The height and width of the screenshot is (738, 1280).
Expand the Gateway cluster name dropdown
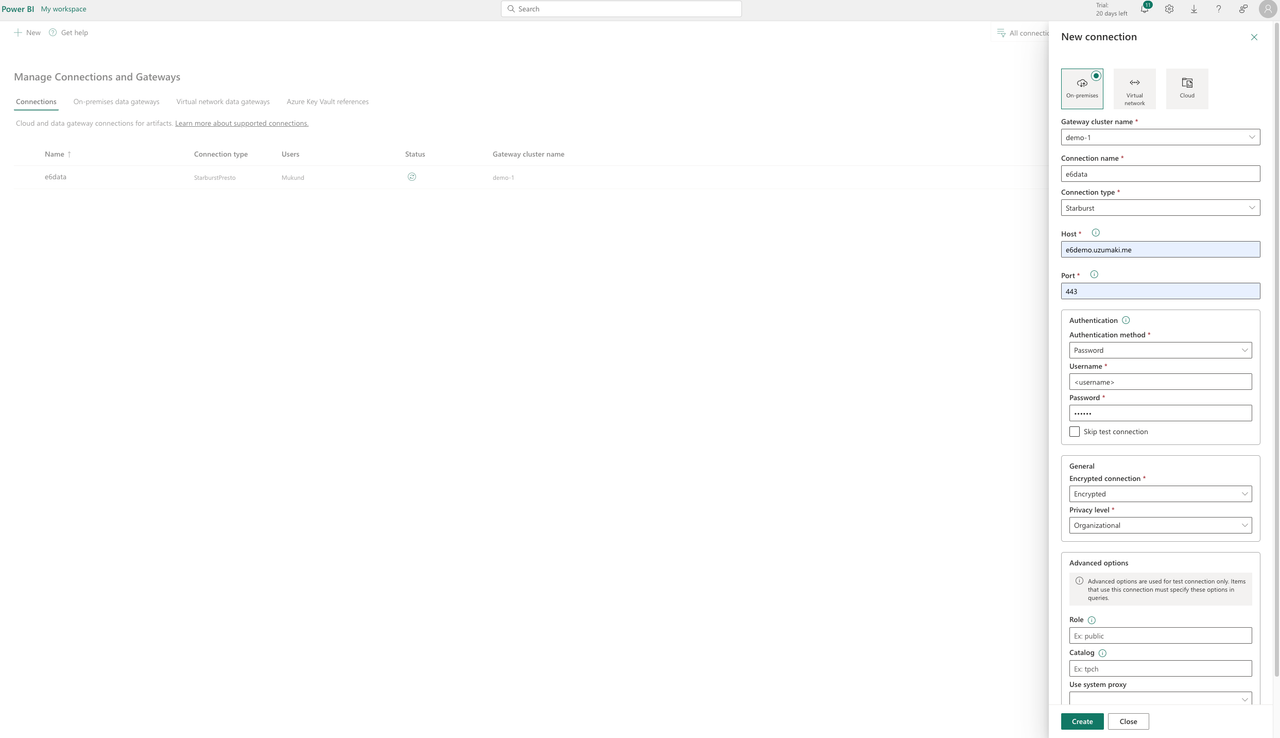pos(1160,137)
